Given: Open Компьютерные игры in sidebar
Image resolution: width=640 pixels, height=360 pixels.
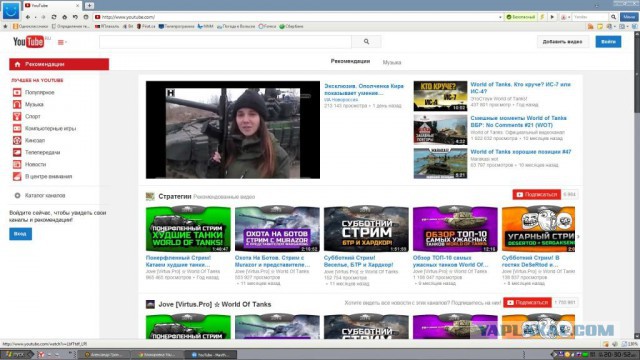Looking at the screenshot, I should tap(50, 128).
